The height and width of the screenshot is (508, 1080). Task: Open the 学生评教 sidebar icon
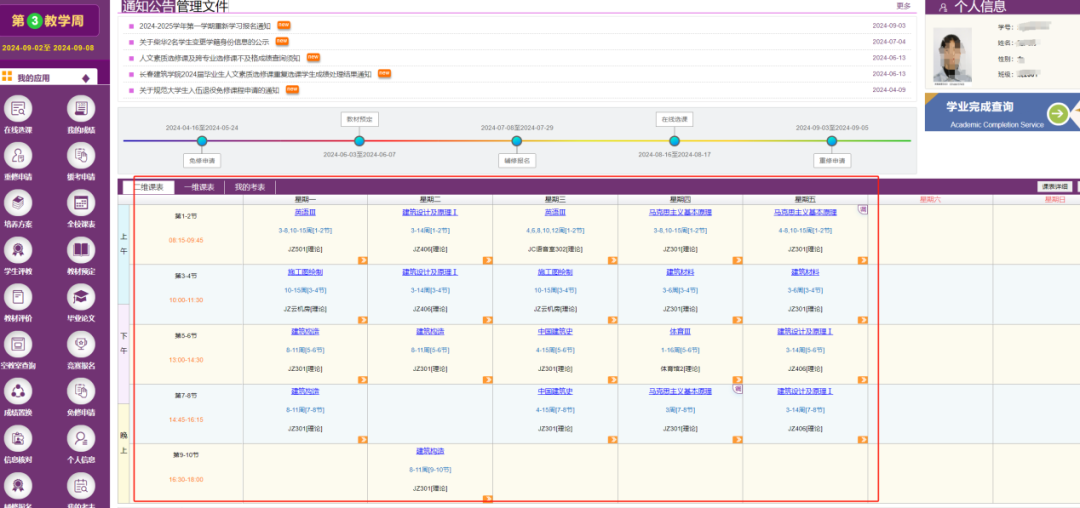[18, 250]
